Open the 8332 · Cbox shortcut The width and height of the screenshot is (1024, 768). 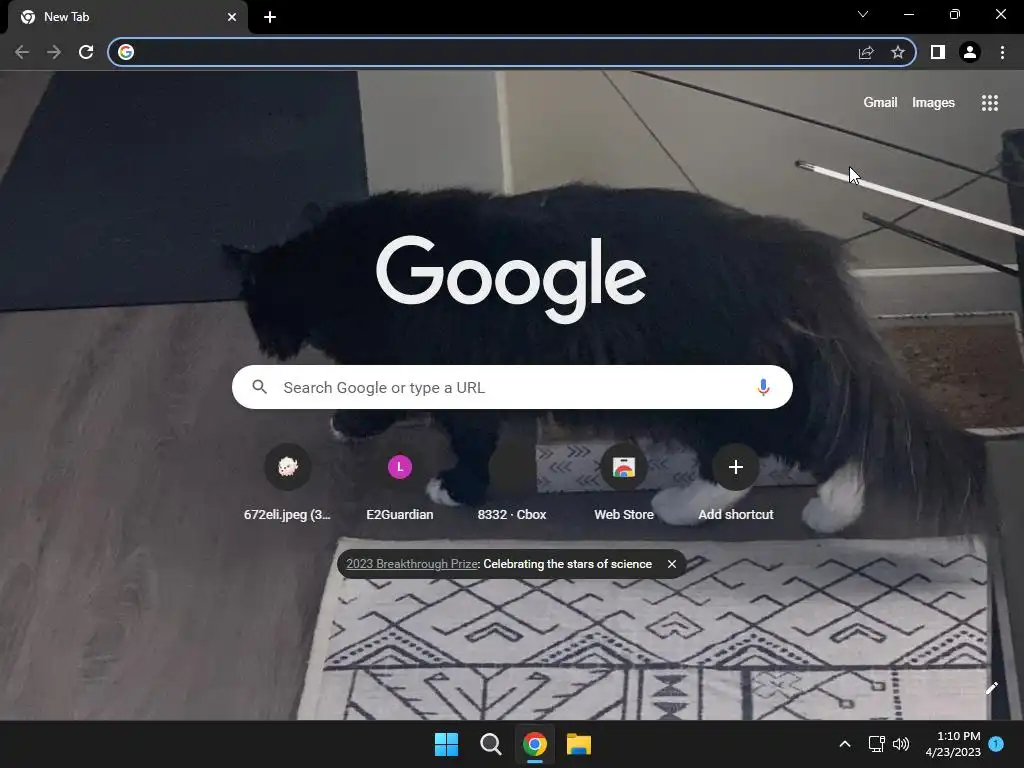(x=512, y=483)
